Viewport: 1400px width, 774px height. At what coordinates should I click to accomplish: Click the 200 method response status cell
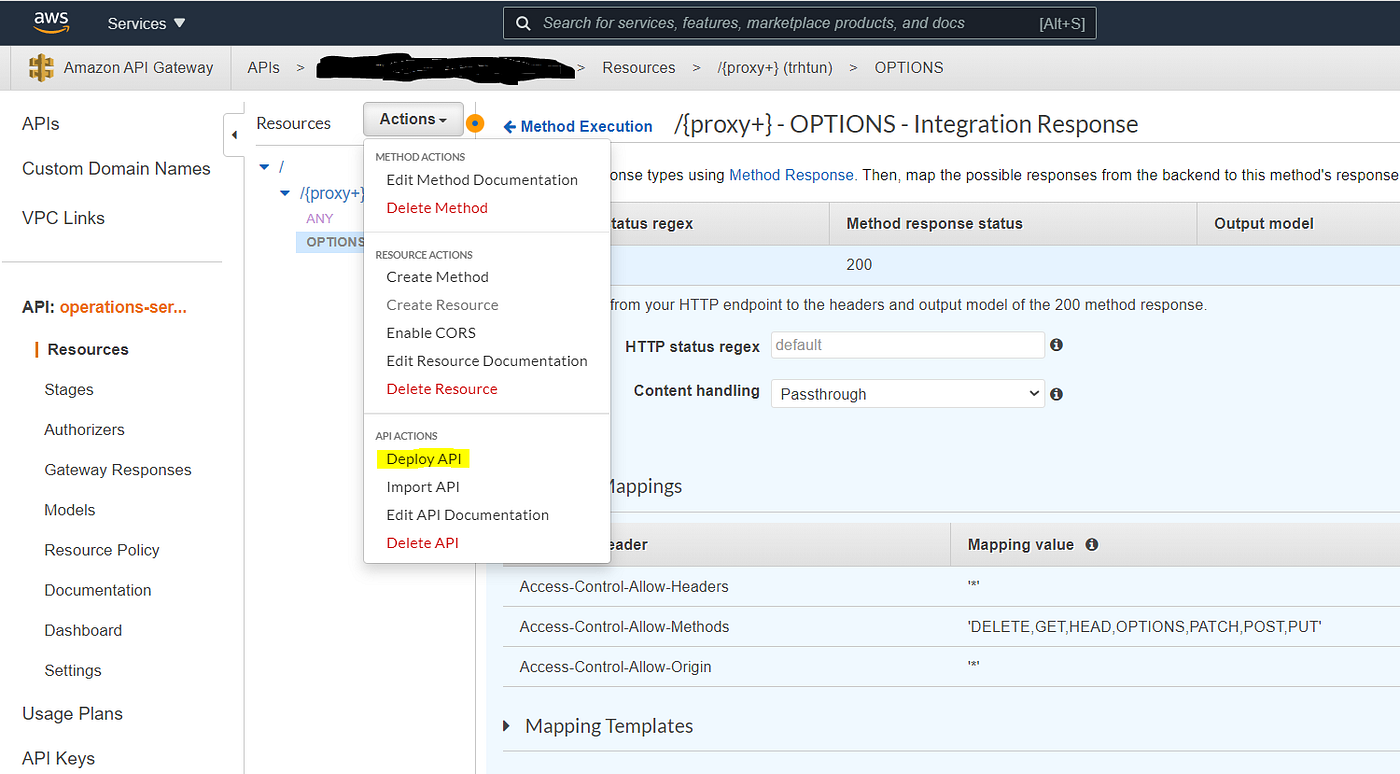click(859, 265)
